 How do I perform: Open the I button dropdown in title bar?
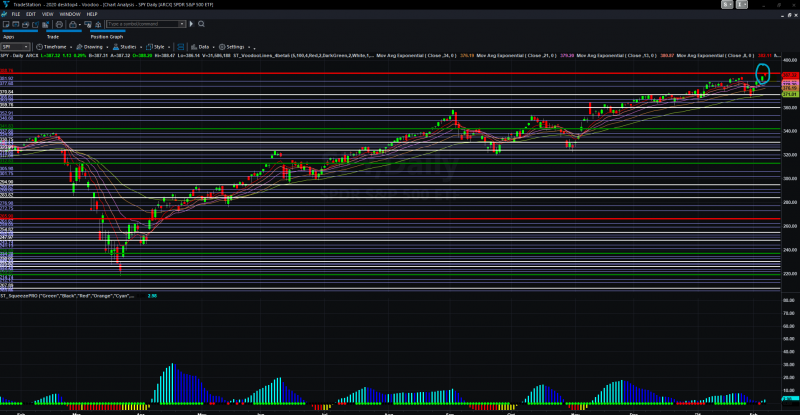click(745, 5)
